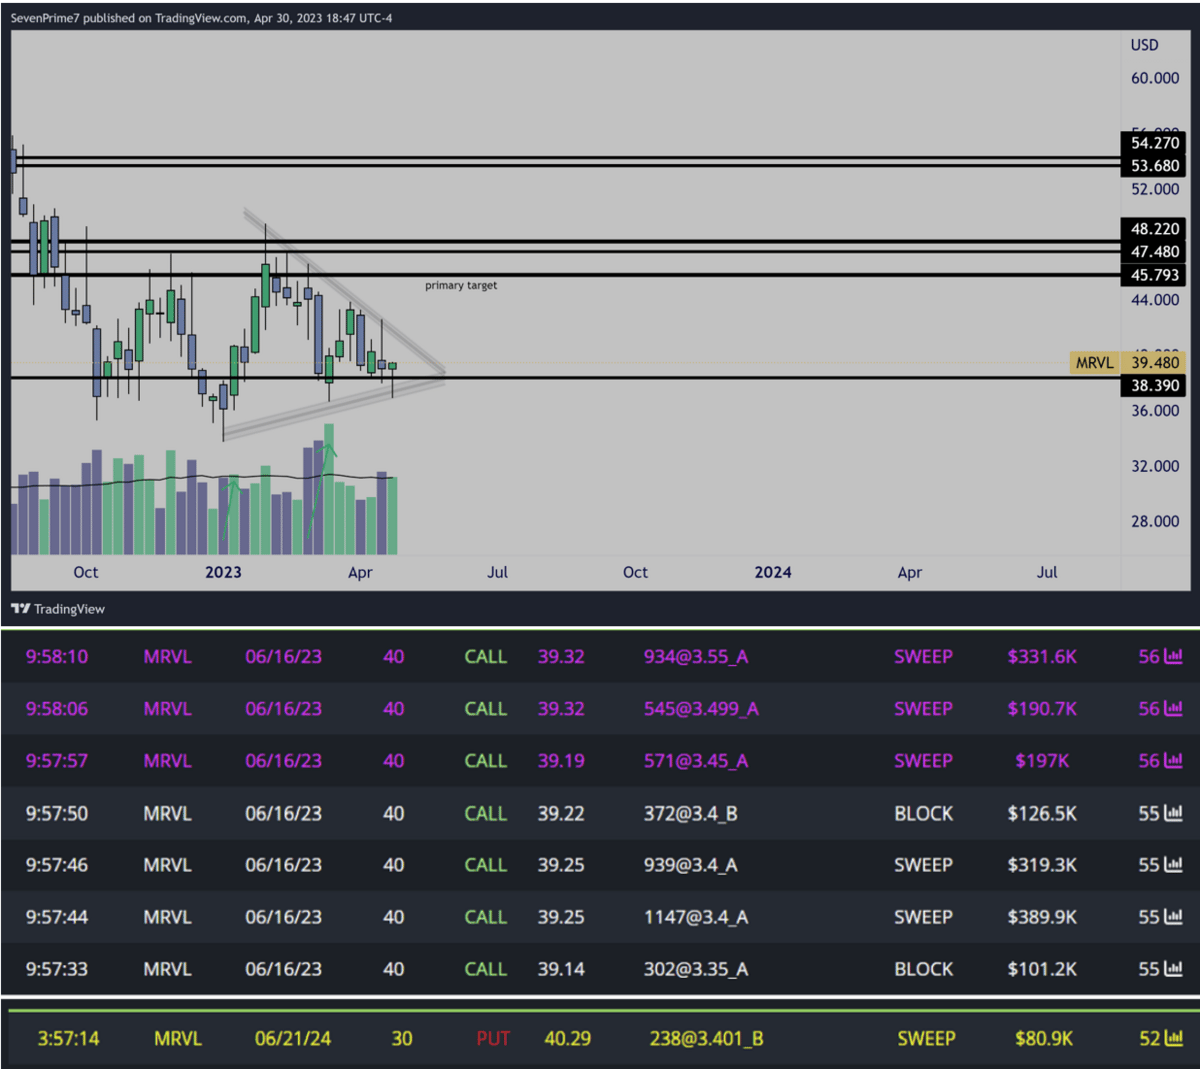This screenshot has height=1069, width=1200.
Task: Click the $126.5K premium value
Action: [x=1042, y=814]
